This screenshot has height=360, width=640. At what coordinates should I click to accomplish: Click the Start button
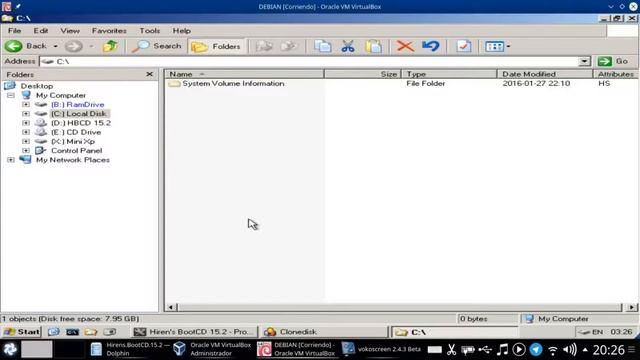tap(22, 332)
